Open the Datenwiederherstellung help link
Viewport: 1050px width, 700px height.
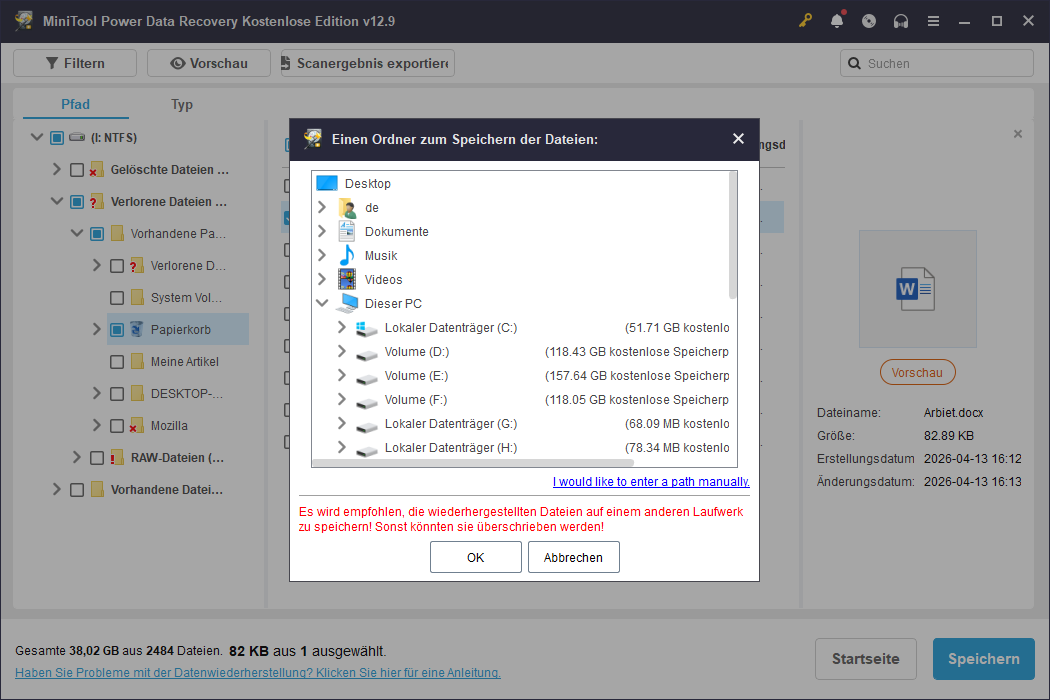click(258, 673)
